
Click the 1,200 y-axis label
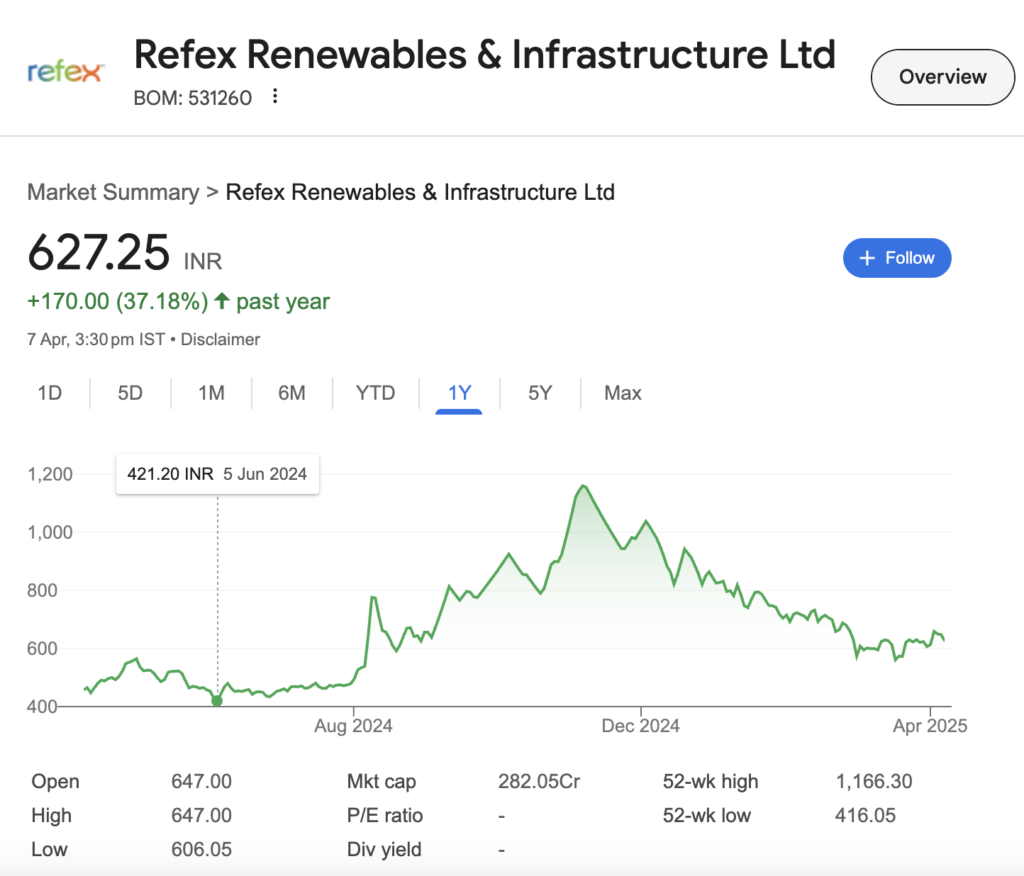click(50, 474)
